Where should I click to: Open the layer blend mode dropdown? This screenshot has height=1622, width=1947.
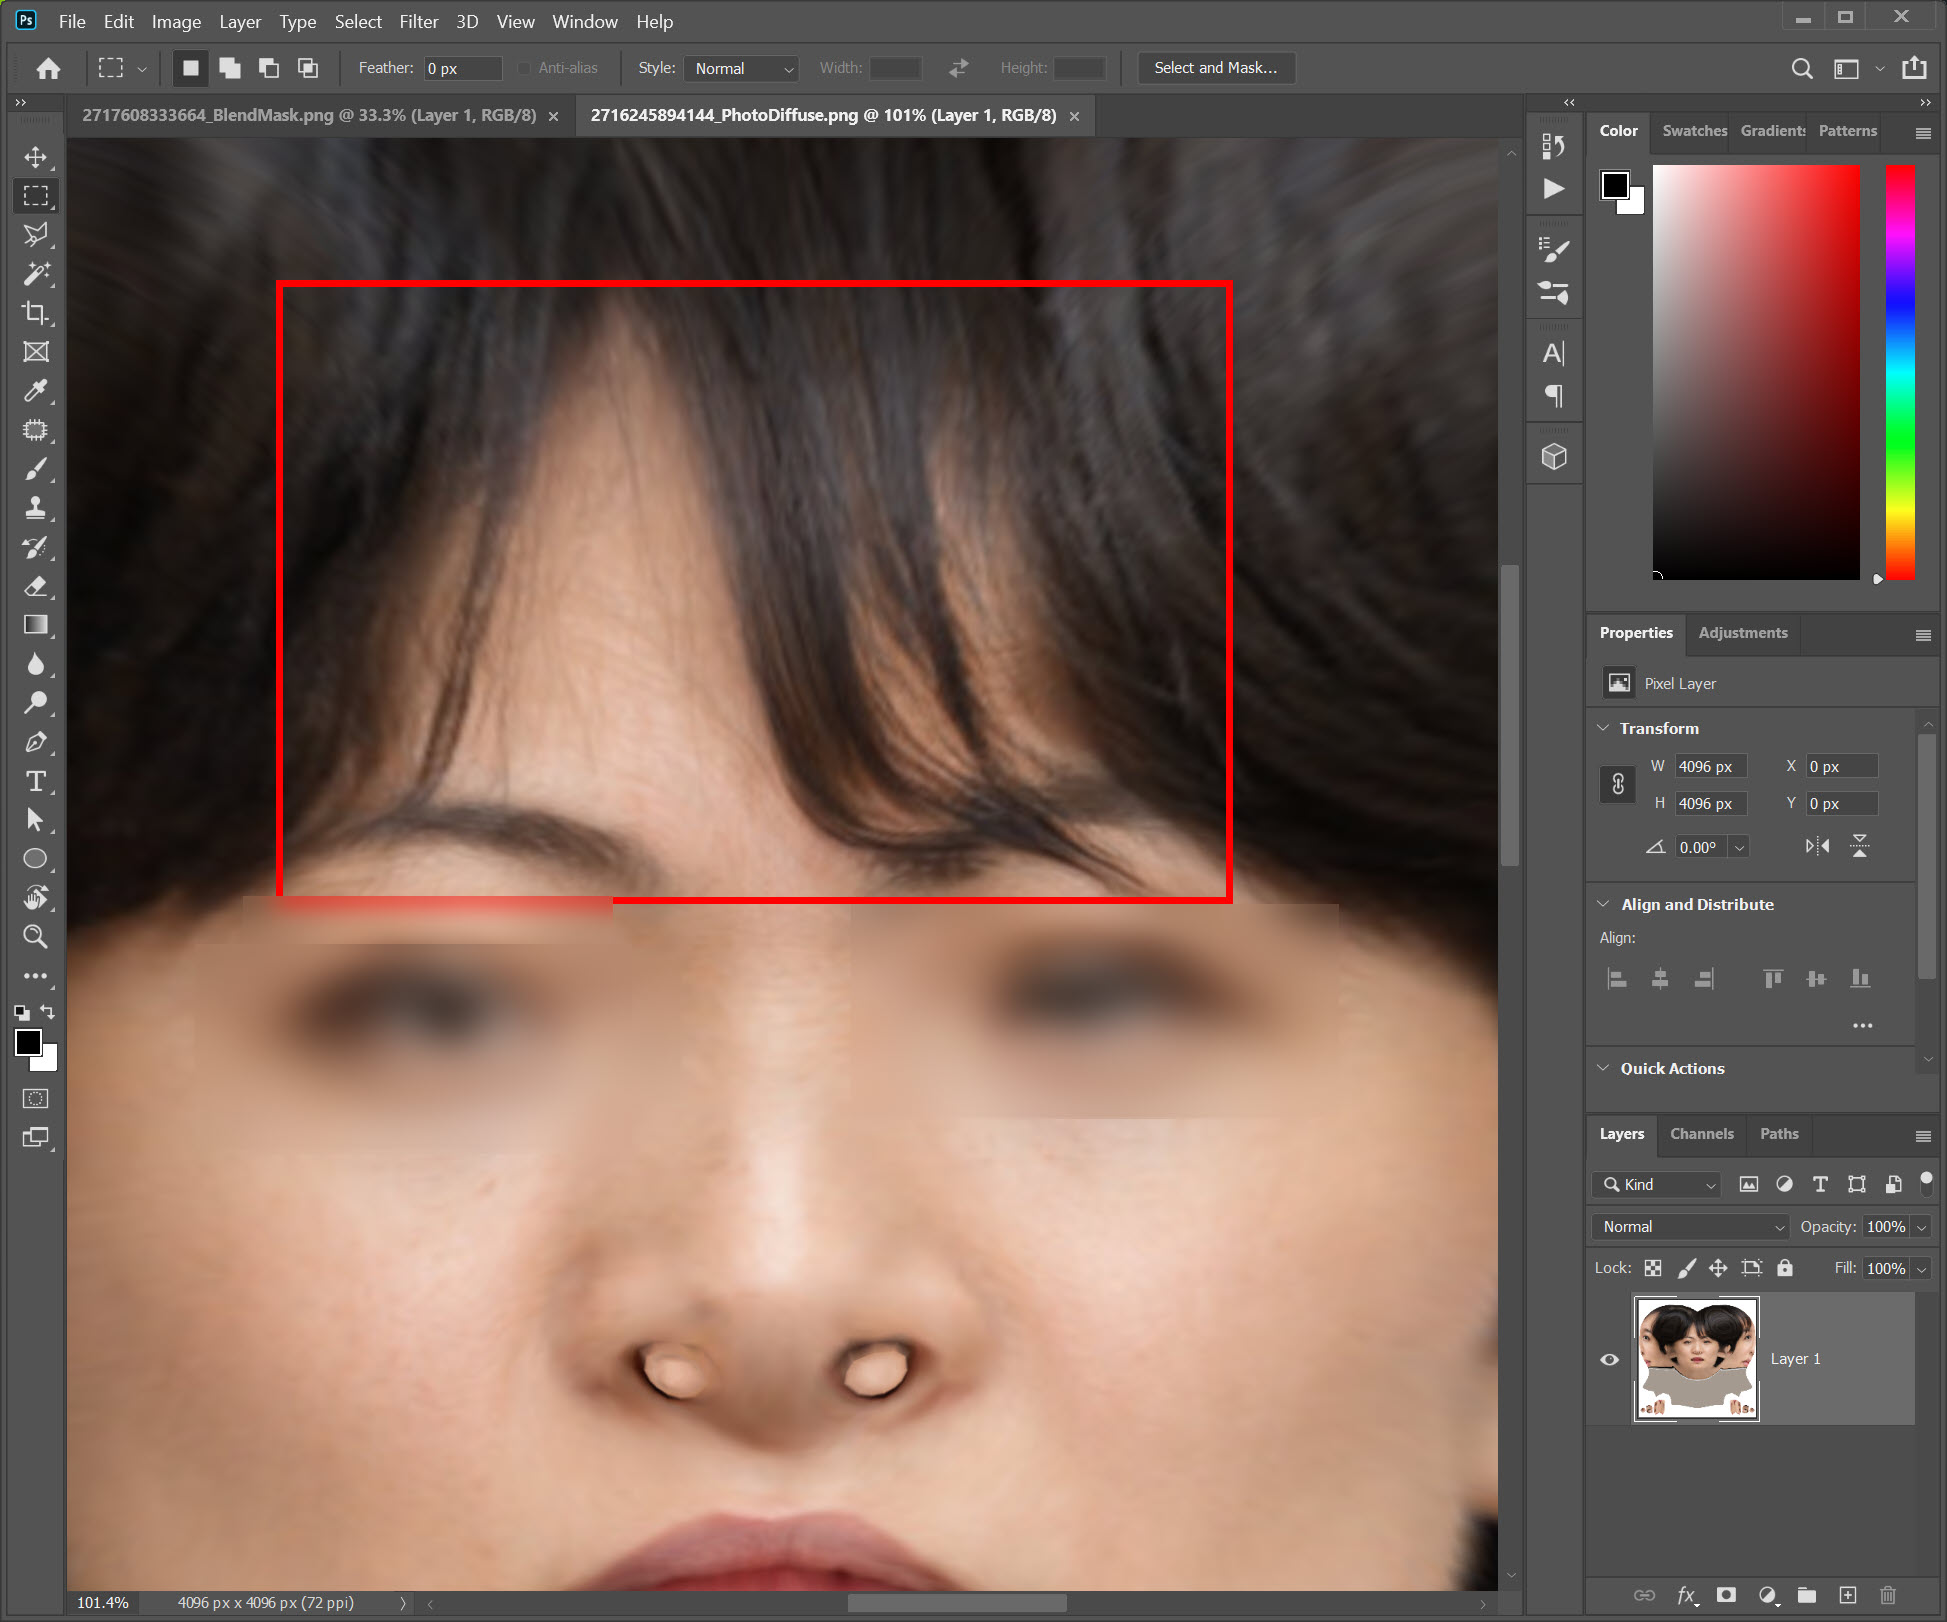[x=1690, y=1226]
